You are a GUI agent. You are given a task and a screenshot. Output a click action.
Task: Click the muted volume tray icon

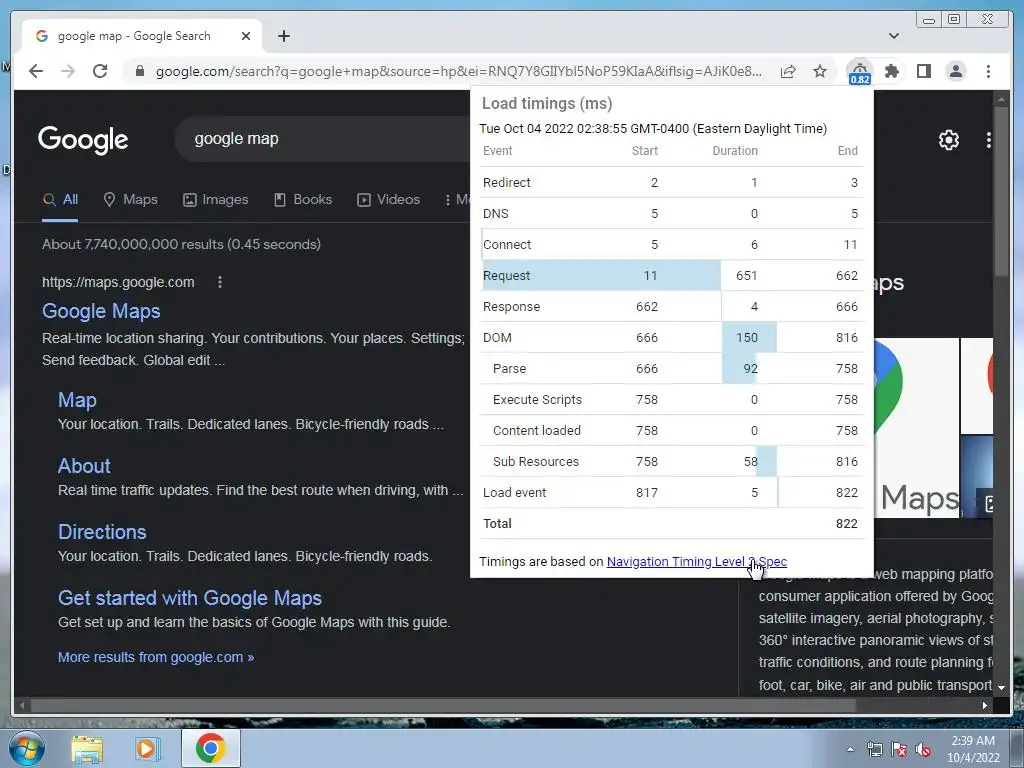point(923,749)
